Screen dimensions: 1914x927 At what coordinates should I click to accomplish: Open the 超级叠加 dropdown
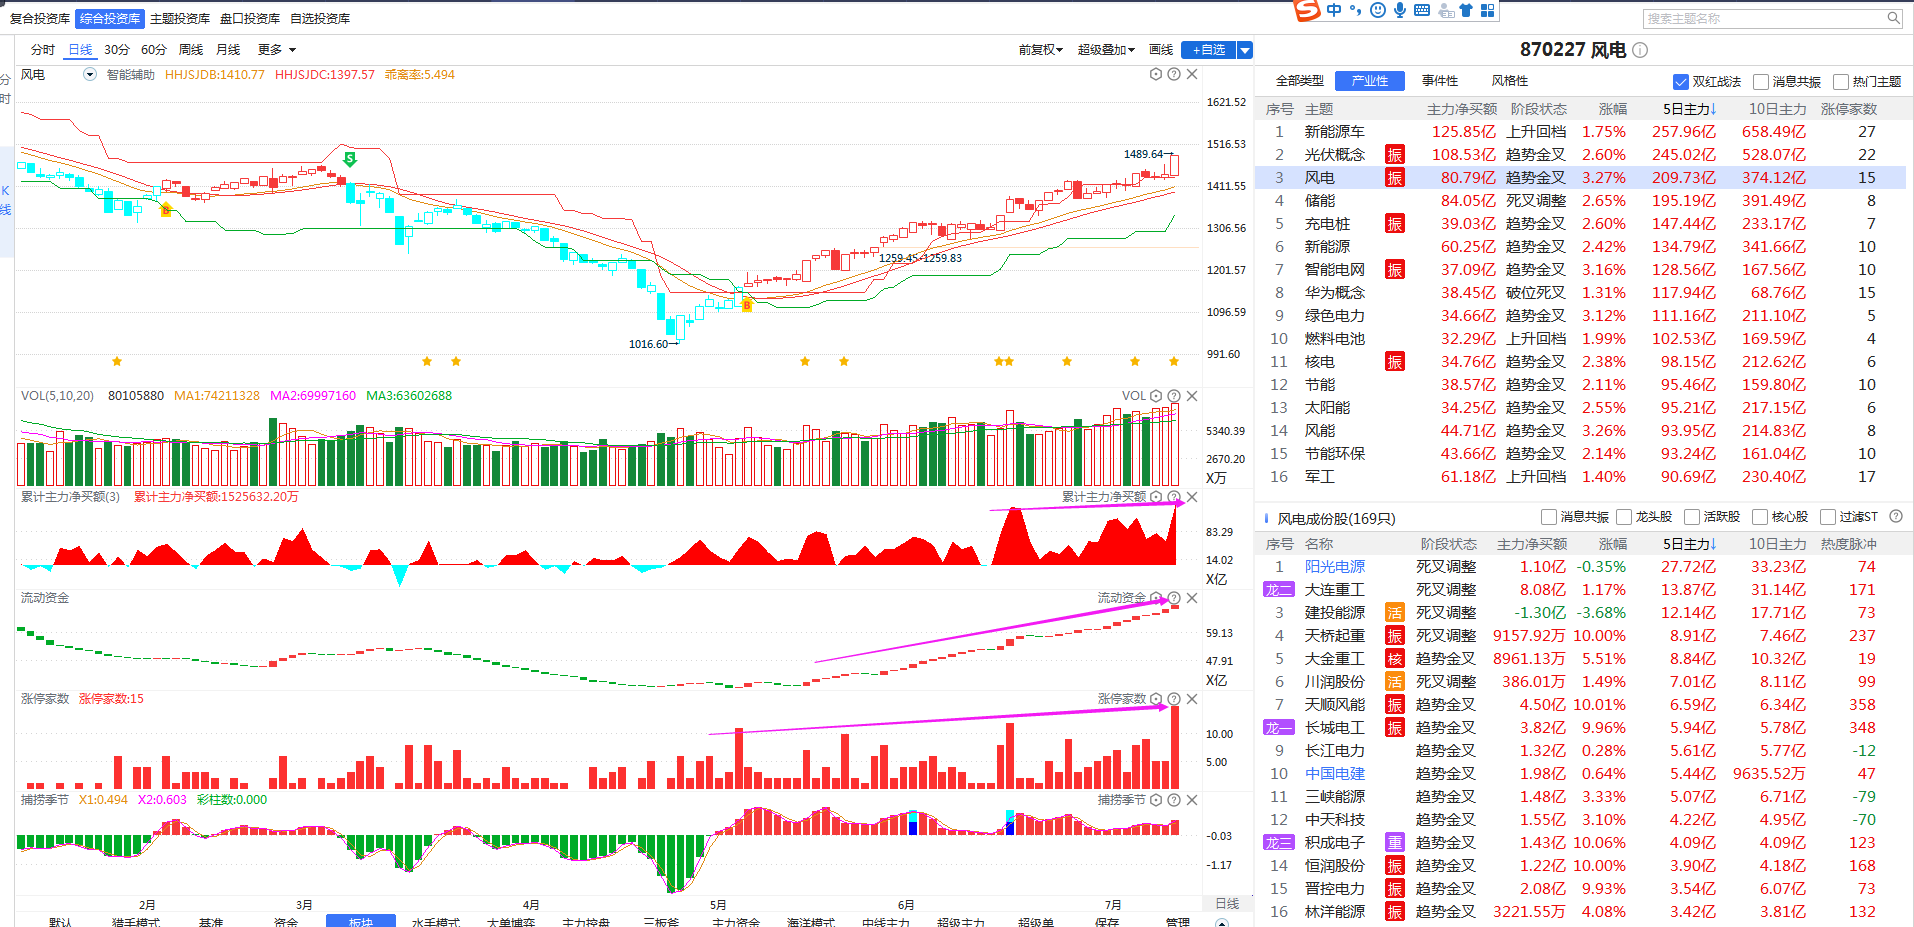[1106, 50]
